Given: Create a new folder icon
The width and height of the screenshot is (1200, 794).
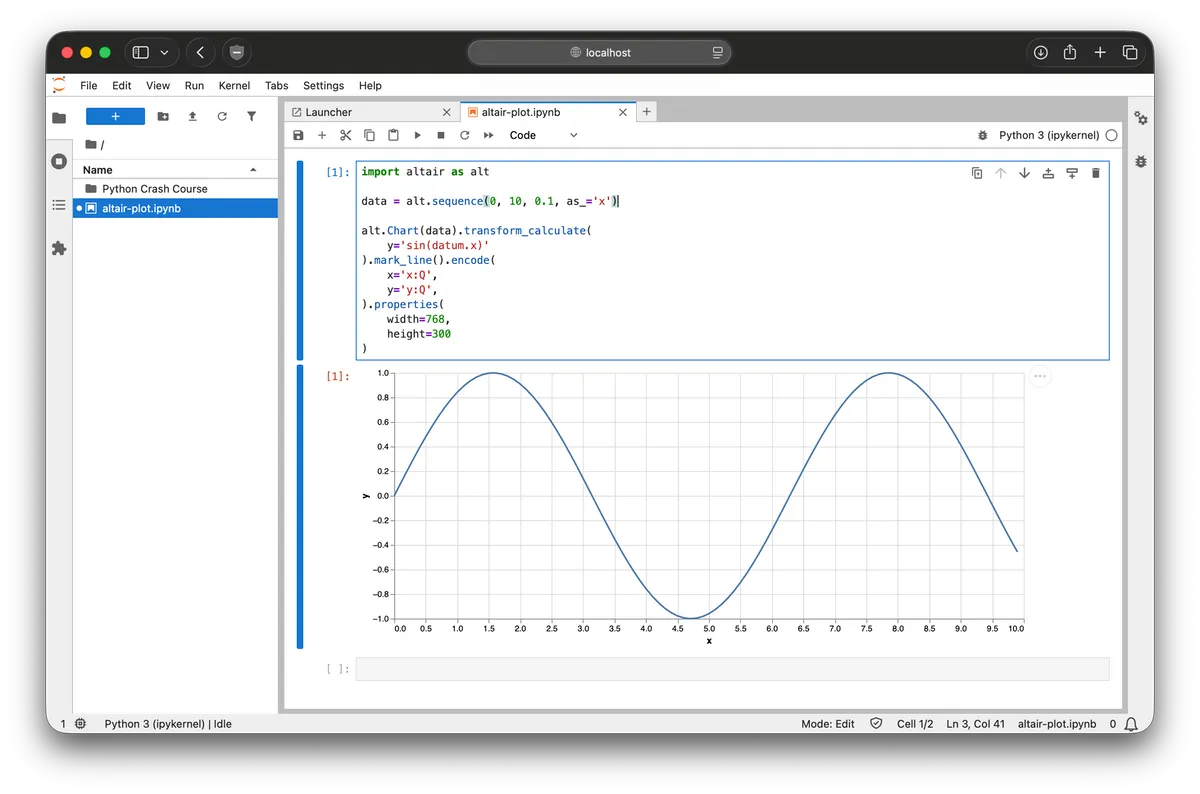Looking at the screenshot, I should (163, 116).
